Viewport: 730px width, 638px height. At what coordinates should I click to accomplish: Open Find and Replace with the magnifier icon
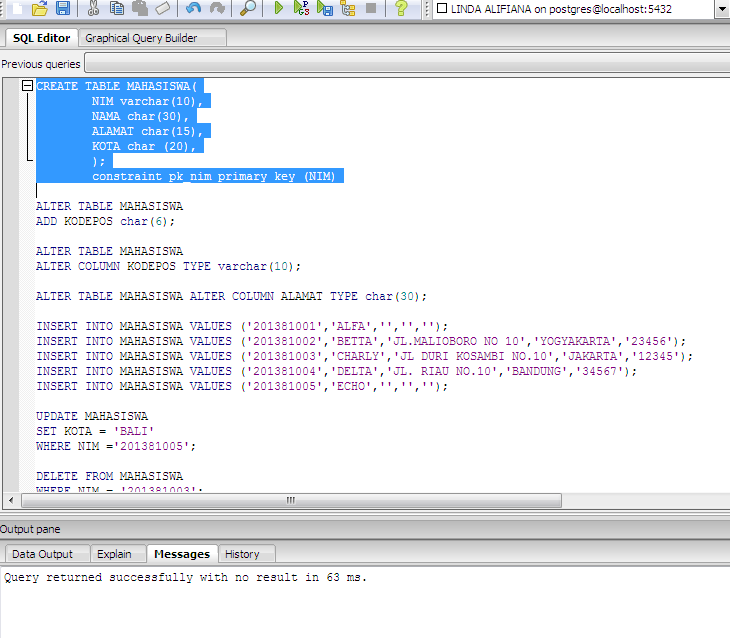(247, 8)
